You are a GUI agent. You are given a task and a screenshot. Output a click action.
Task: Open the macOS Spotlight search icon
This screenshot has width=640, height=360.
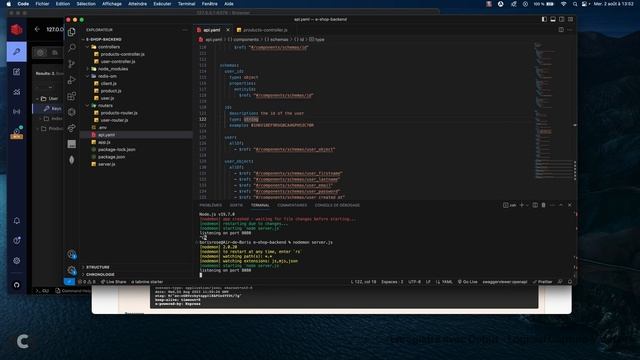(575, 4)
